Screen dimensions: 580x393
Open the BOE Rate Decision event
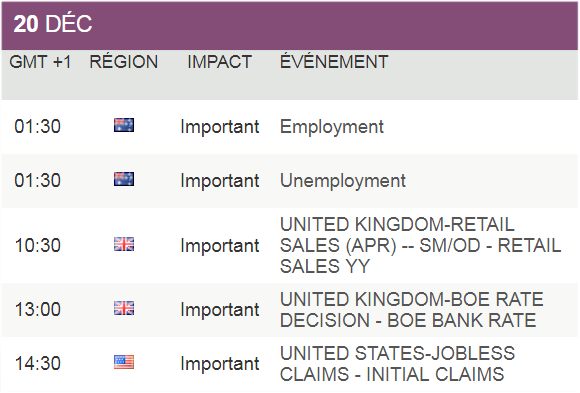pyautogui.click(x=412, y=310)
